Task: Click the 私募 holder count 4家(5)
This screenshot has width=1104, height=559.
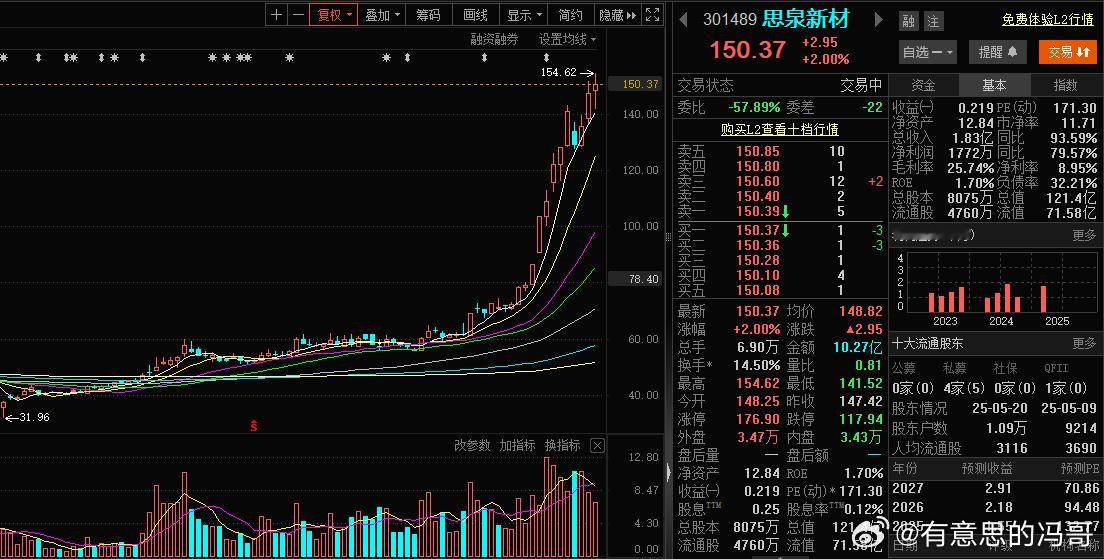Action: (x=965, y=388)
